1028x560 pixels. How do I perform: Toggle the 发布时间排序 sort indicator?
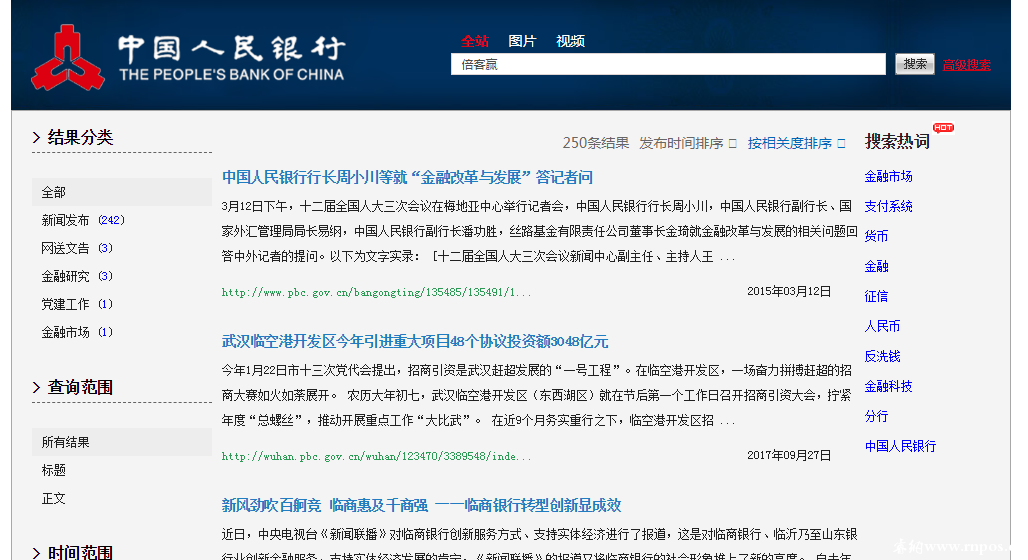[733, 144]
